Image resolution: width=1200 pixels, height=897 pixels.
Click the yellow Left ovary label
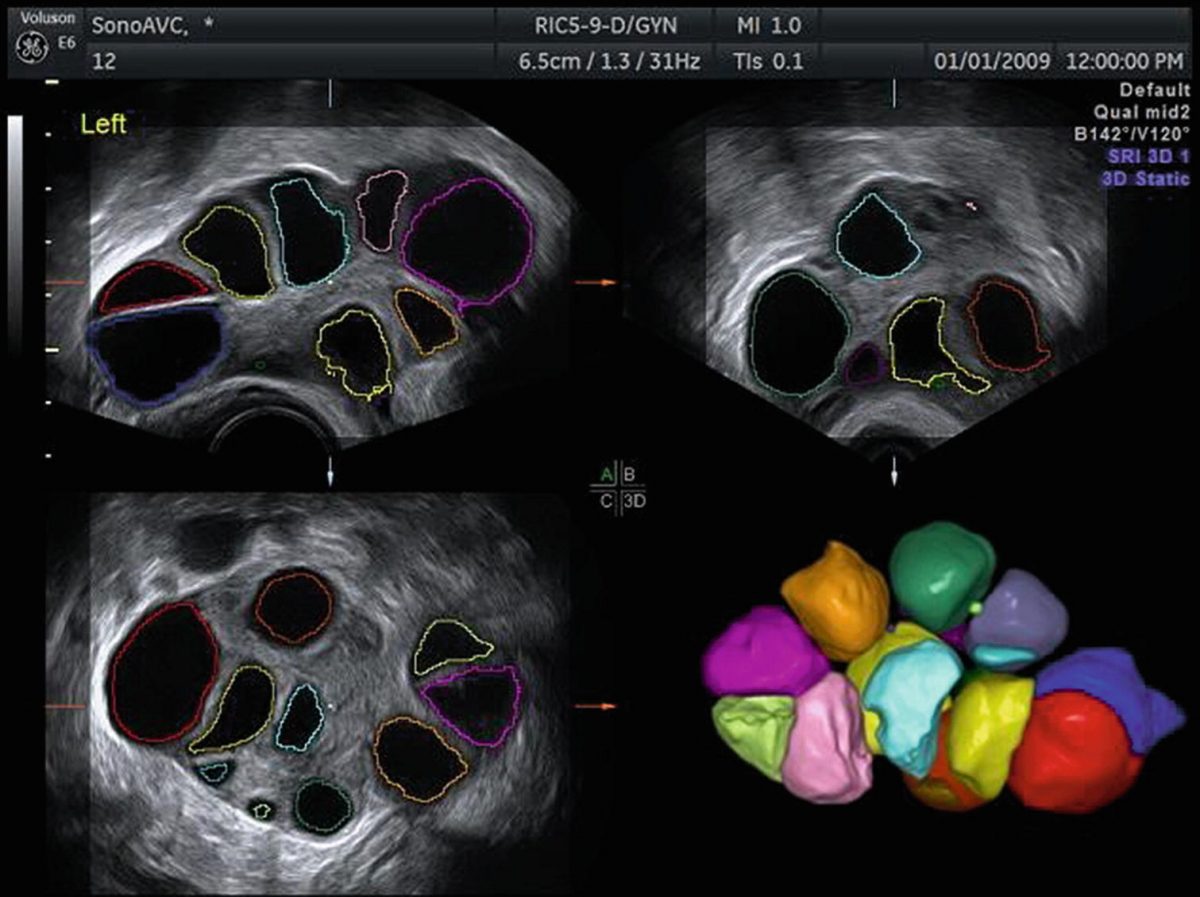(x=103, y=126)
